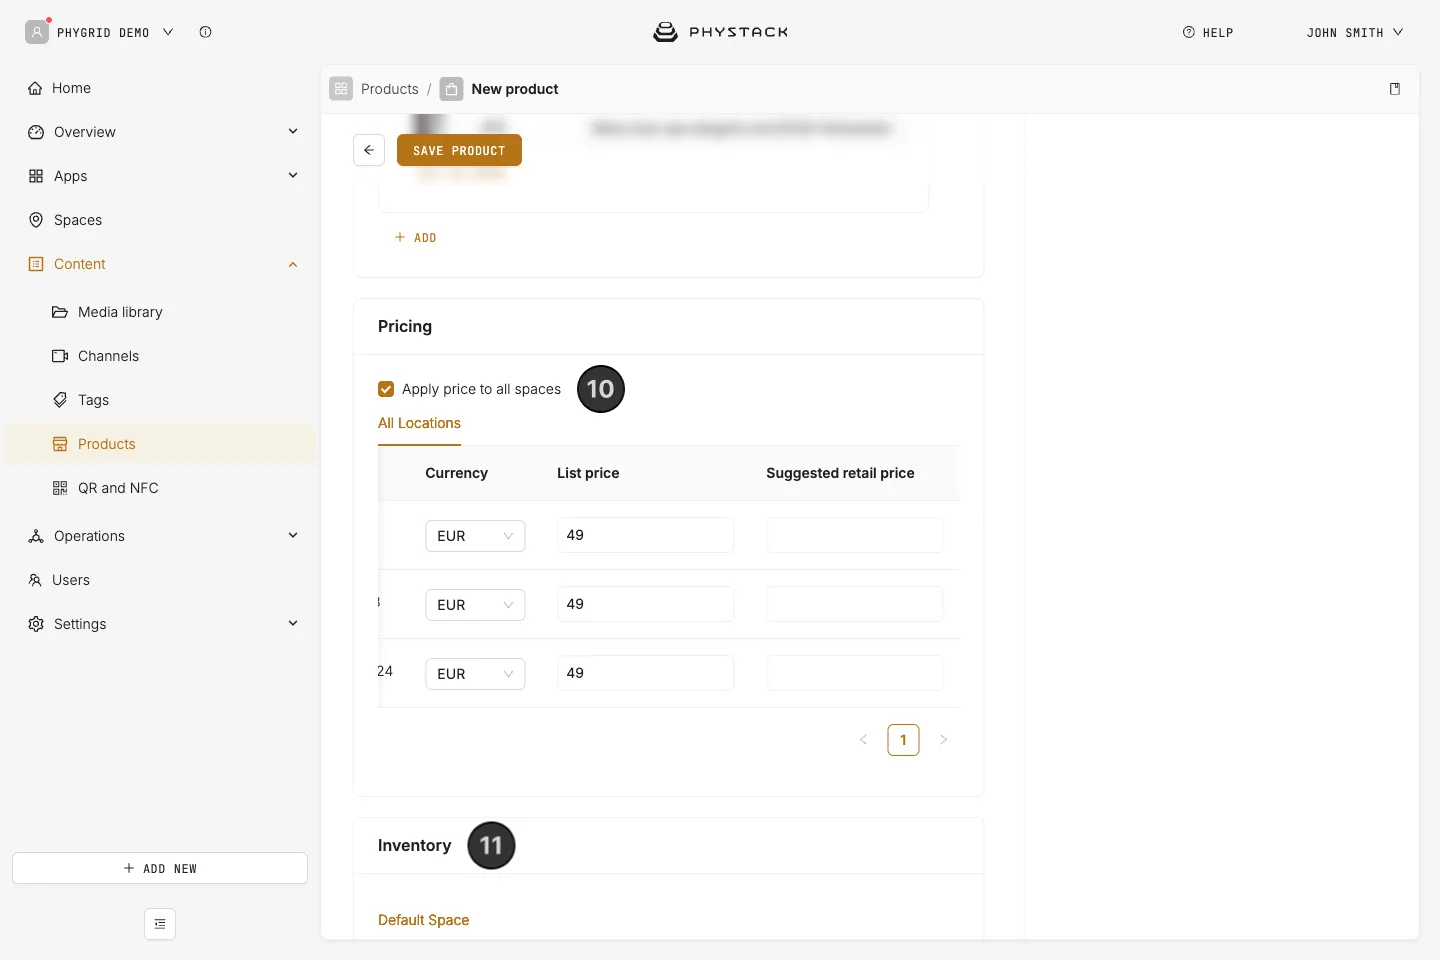Click the Products breadcrumb grid icon

pyautogui.click(x=341, y=89)
